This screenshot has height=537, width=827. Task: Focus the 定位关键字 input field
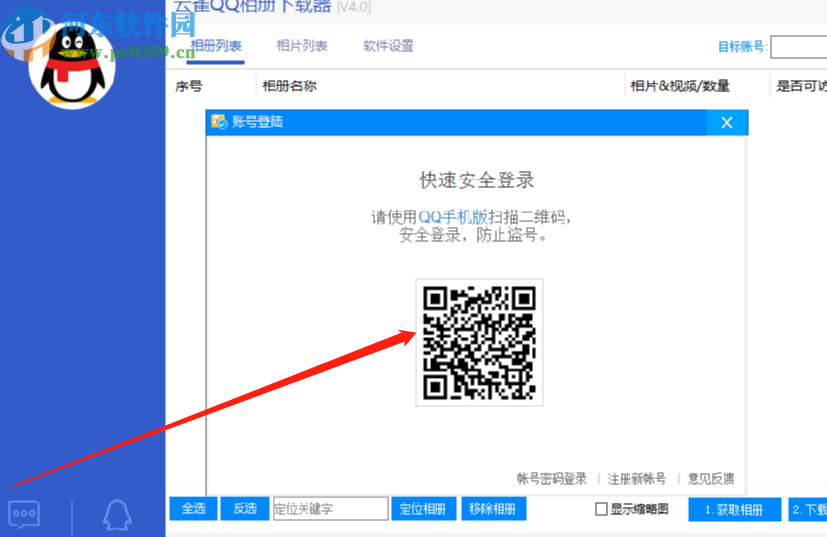[x=331, y=509]
